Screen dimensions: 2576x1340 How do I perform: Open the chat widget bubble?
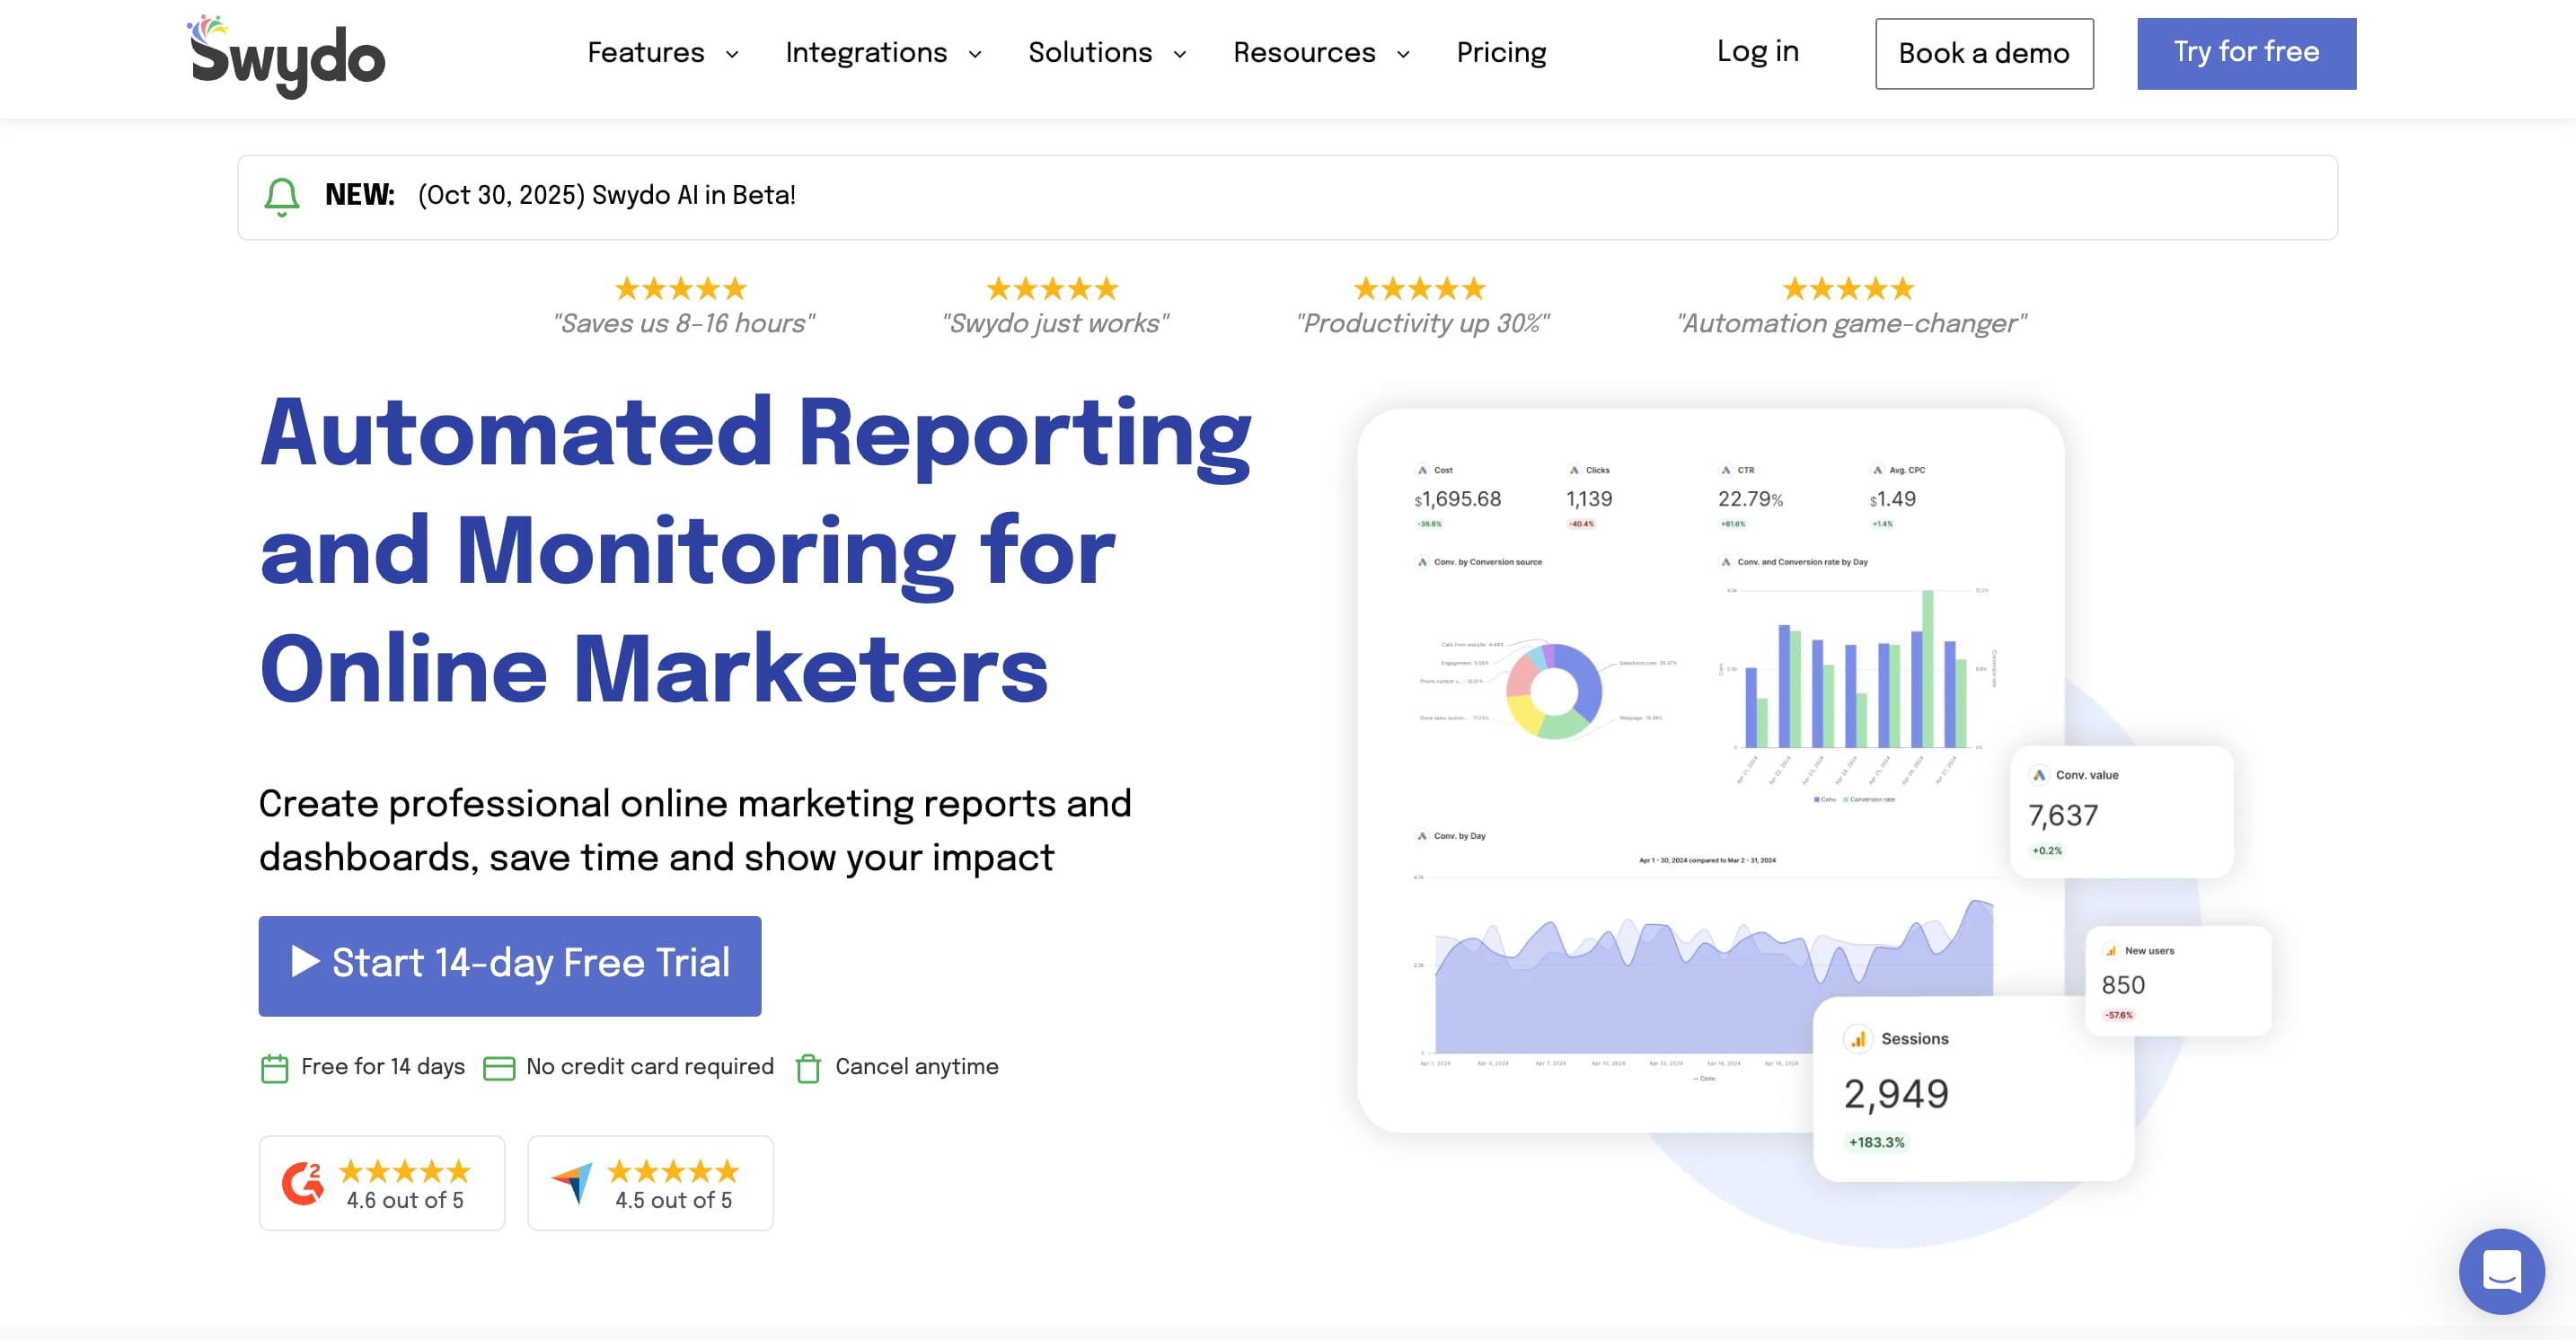[x=2501, y=1271]
